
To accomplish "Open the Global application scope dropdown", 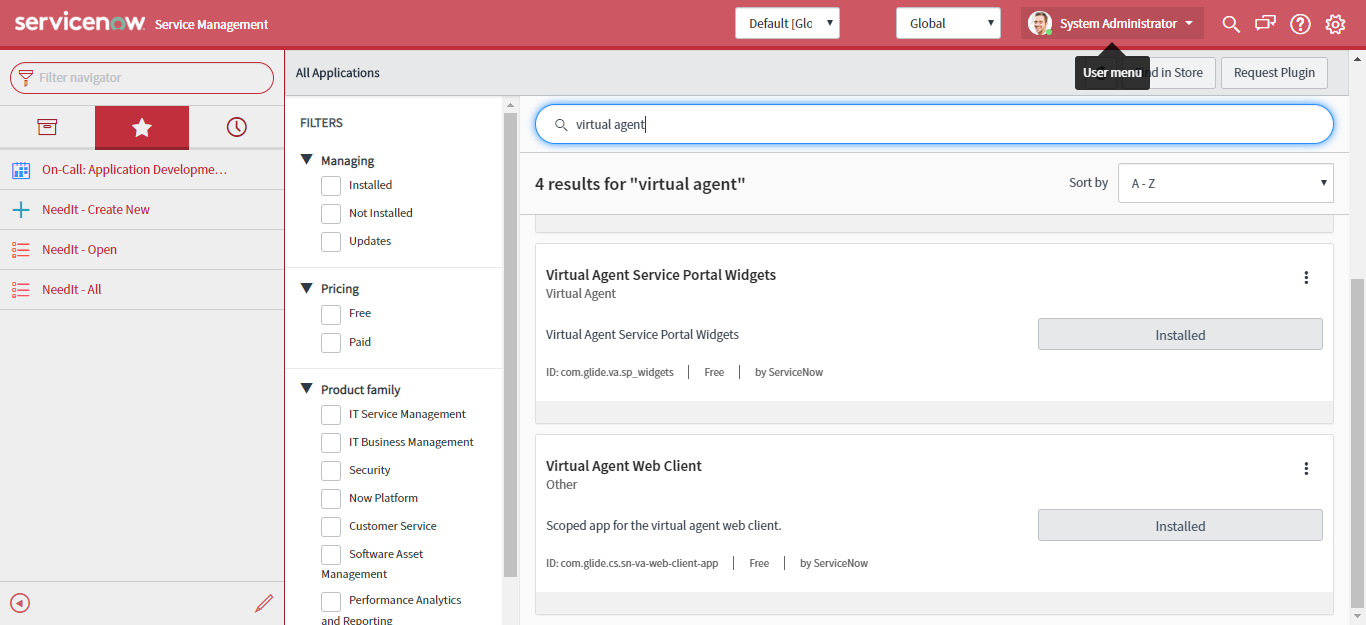I will coord(947,23).
